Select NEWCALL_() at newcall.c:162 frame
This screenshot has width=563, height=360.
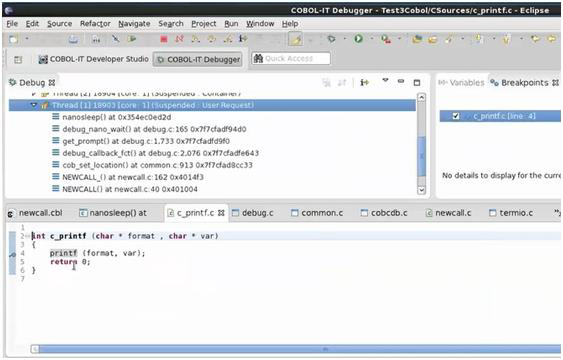133,177
